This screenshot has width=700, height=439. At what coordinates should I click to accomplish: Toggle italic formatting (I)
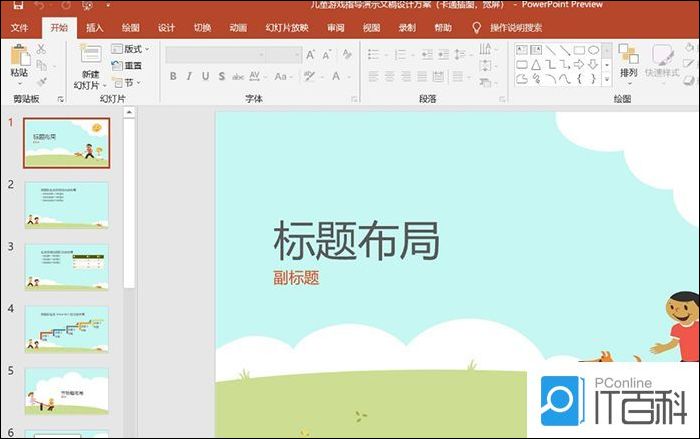point(189,76)
